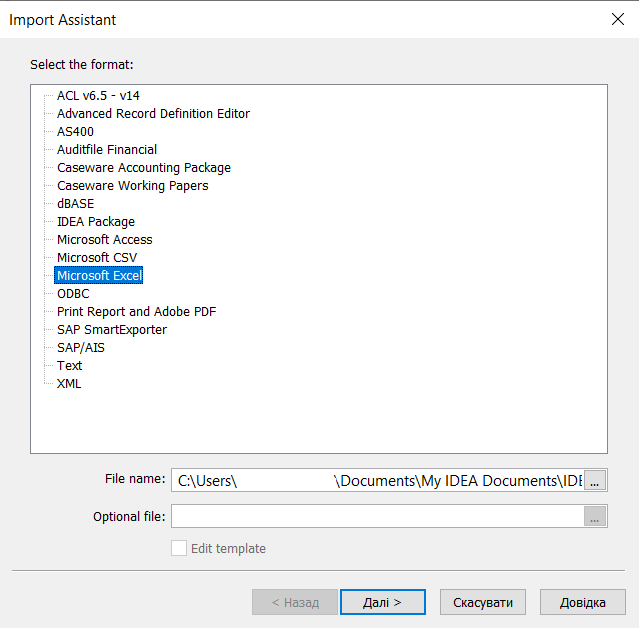This screenshot has height=628, width=639.
Task: Choose SAP SmartExporter format
Action: click(112, 329)
